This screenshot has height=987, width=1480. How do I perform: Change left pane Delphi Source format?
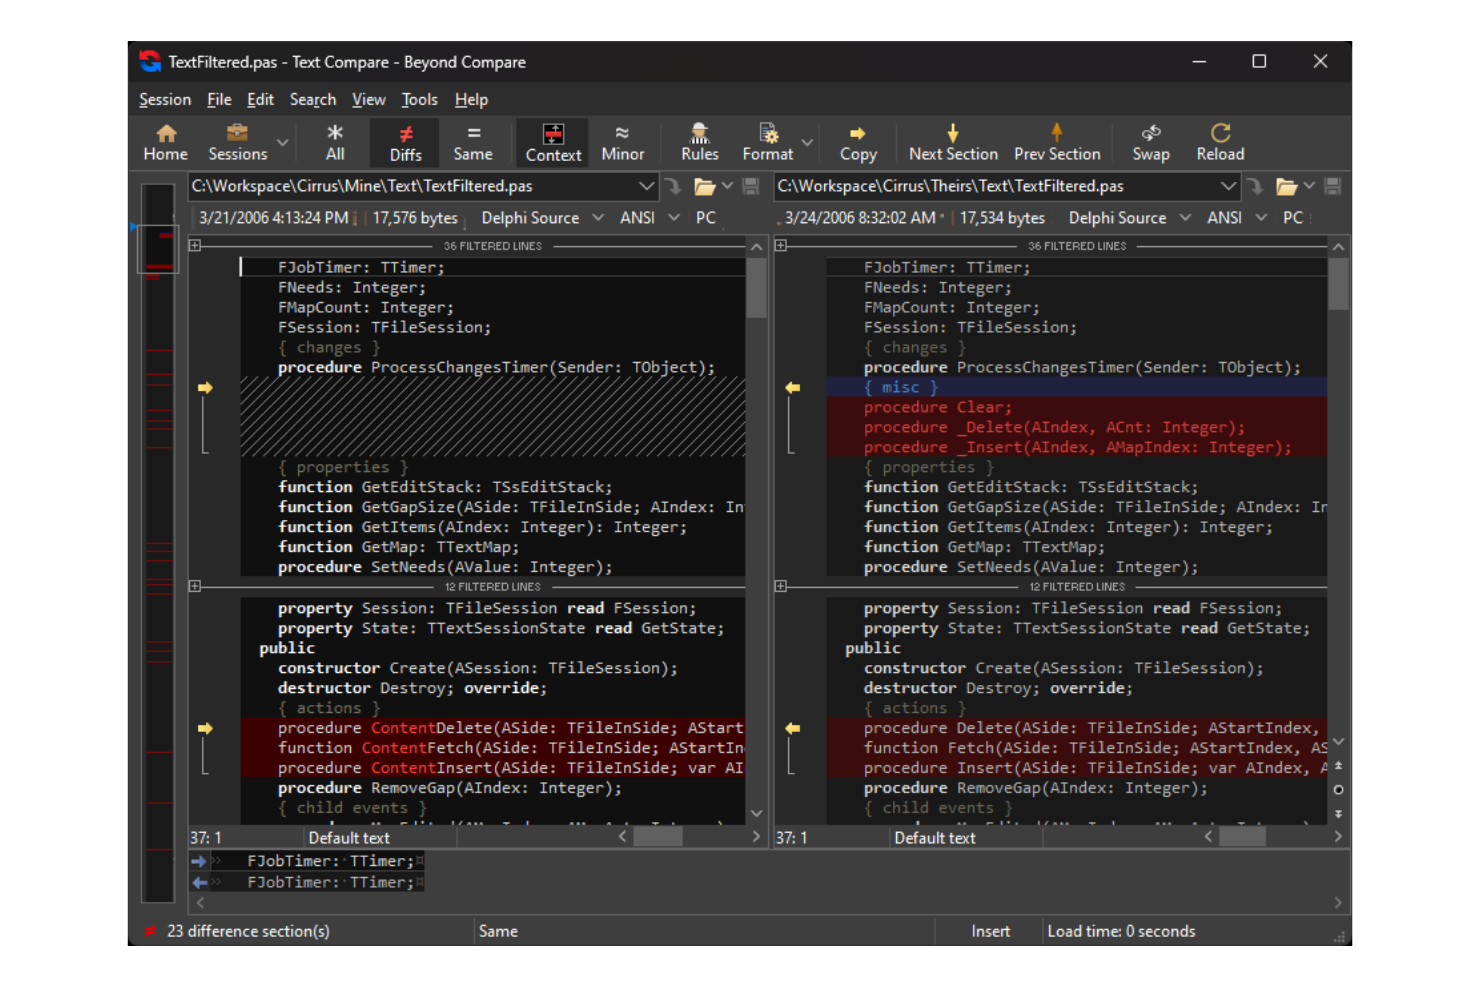click(542, 218)
